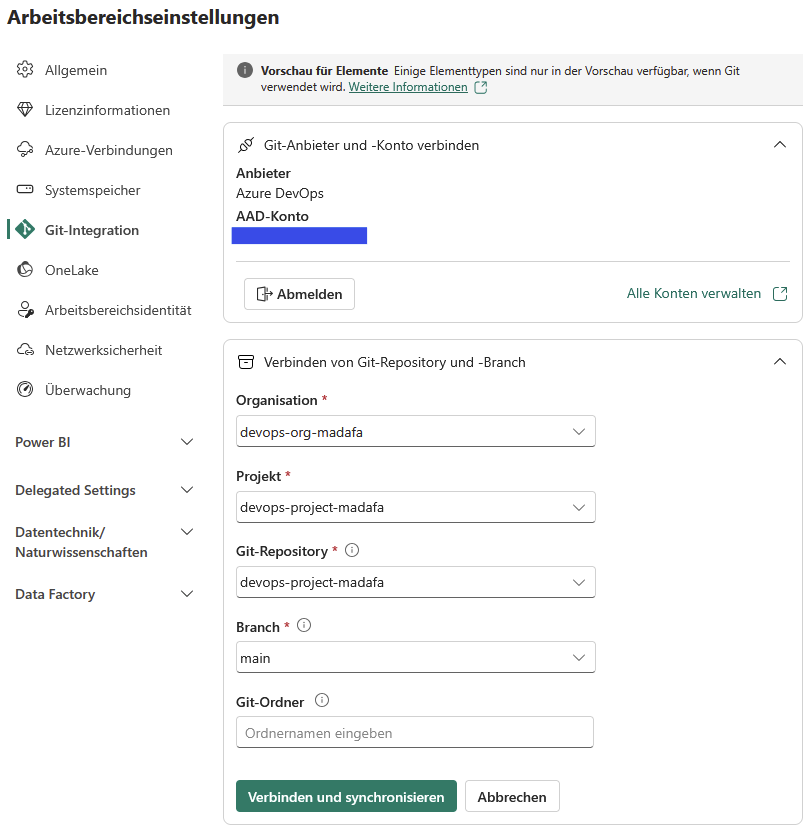Image resolution: width=812 pixels, height=832 pixels.
Task: Open the Projekt dropdown
Action: pyautogui.click(x=416, y=507)
